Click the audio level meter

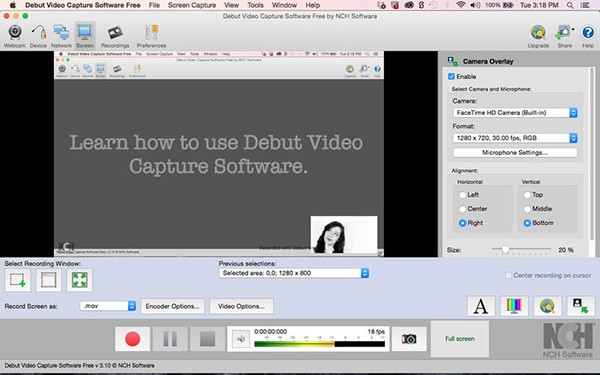pos(320,344)
